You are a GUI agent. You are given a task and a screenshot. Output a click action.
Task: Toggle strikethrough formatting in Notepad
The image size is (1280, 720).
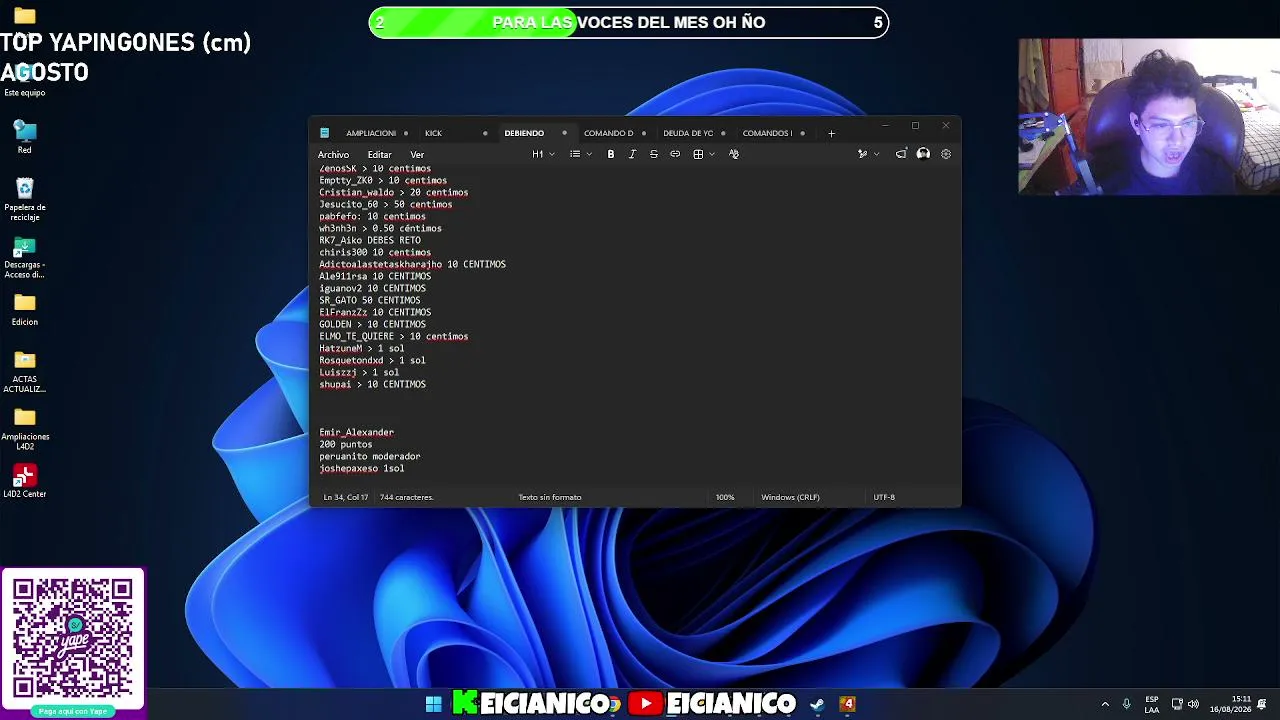pyautogui.click(x=654, y=154)
